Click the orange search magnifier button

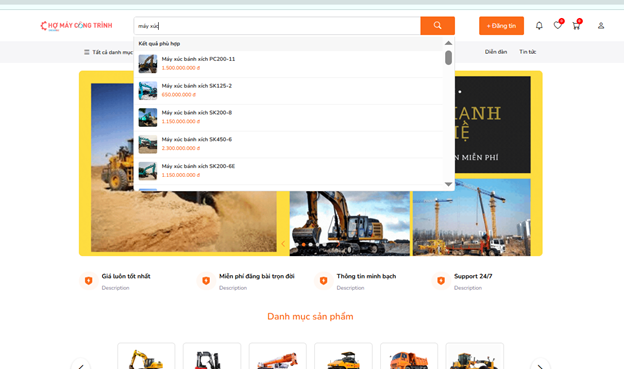coord(437,26)
